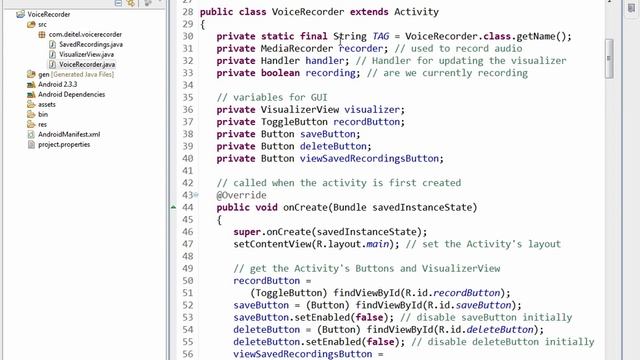Select the bin folder

pos(43,114)
